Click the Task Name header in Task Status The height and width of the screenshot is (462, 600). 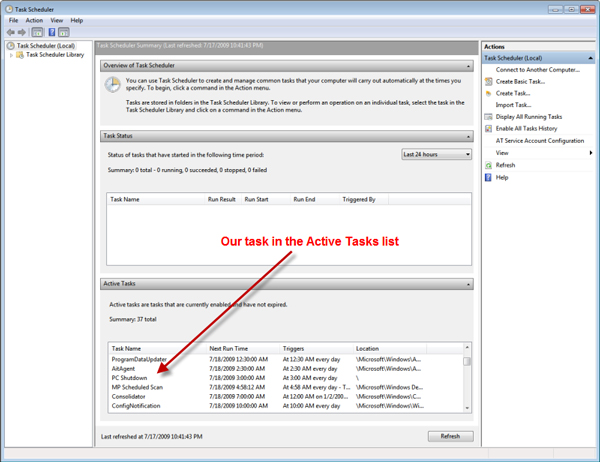click(x=156, y=199)
